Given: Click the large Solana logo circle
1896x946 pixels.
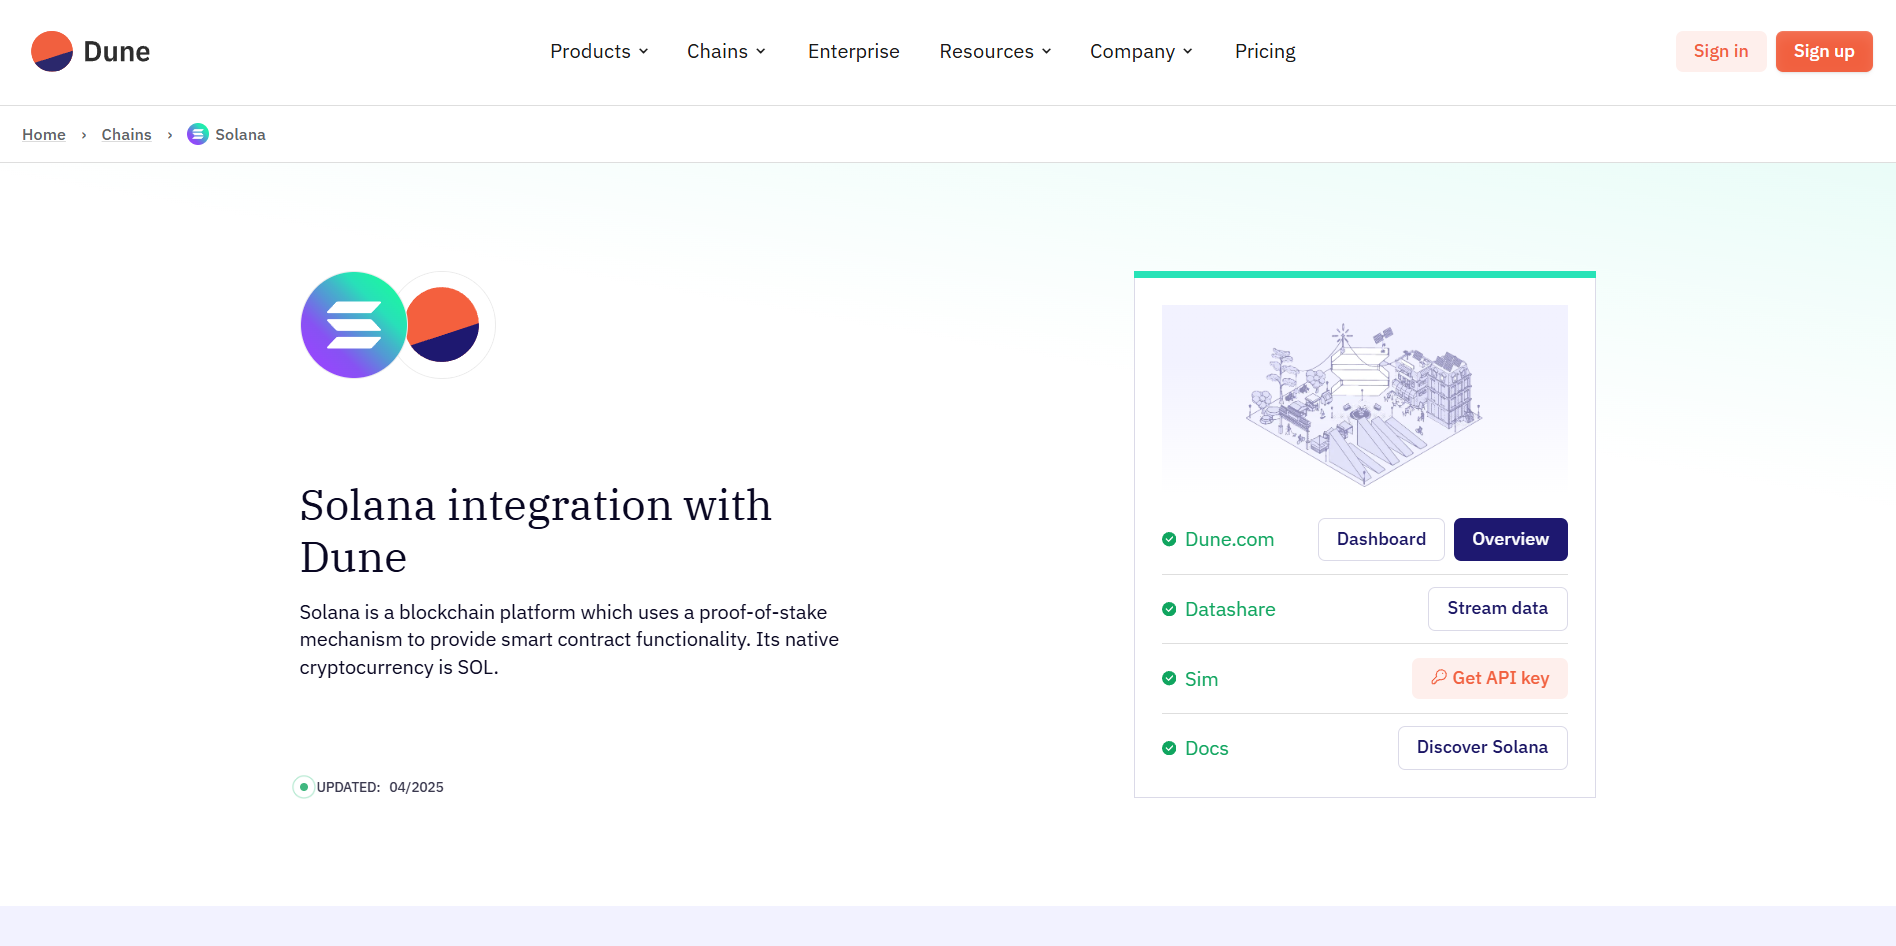Looking at the screenshot, I should pos(354,325).
